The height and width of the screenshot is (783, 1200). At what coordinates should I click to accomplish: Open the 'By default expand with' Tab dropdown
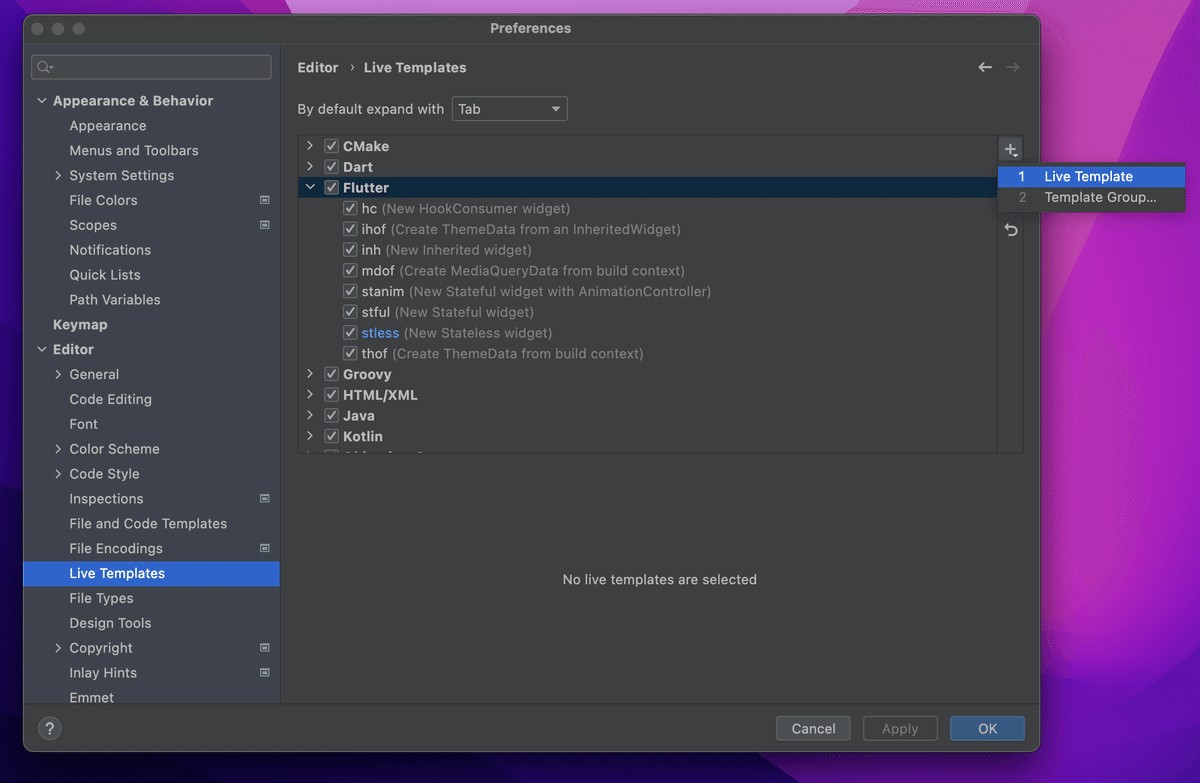pyautogui.click(x=510, y=109)
